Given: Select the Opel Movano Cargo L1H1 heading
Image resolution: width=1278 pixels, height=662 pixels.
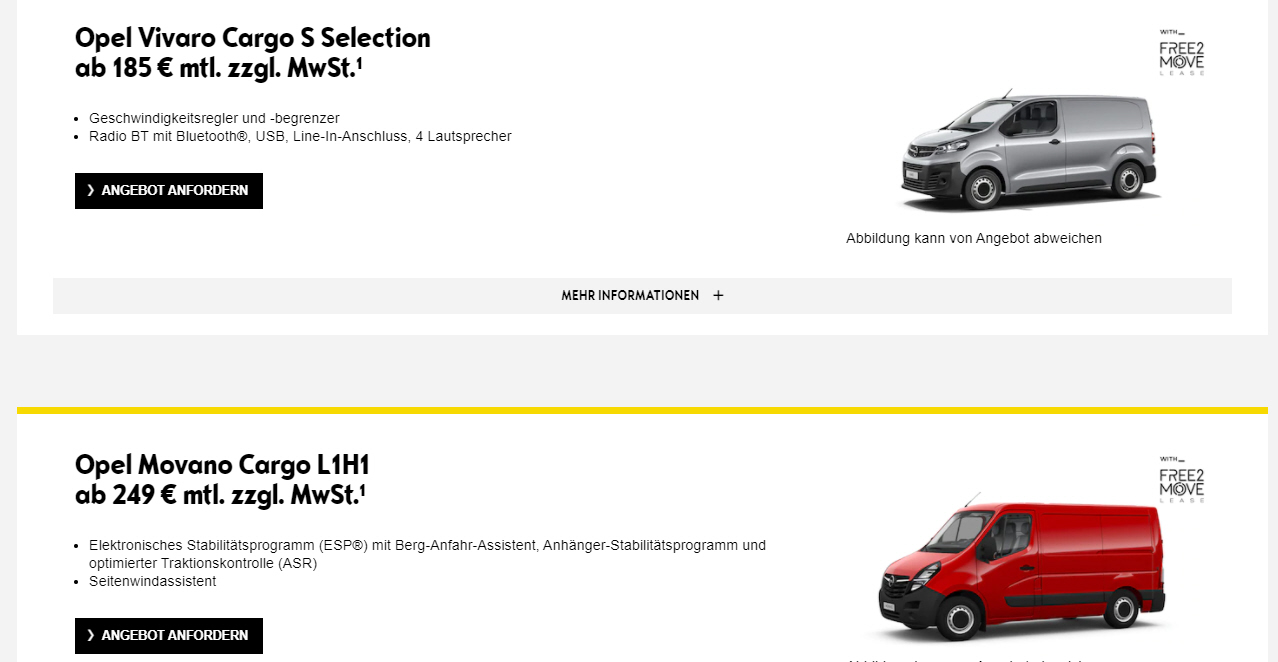Looking at the screenshot, I should [222, 465].
